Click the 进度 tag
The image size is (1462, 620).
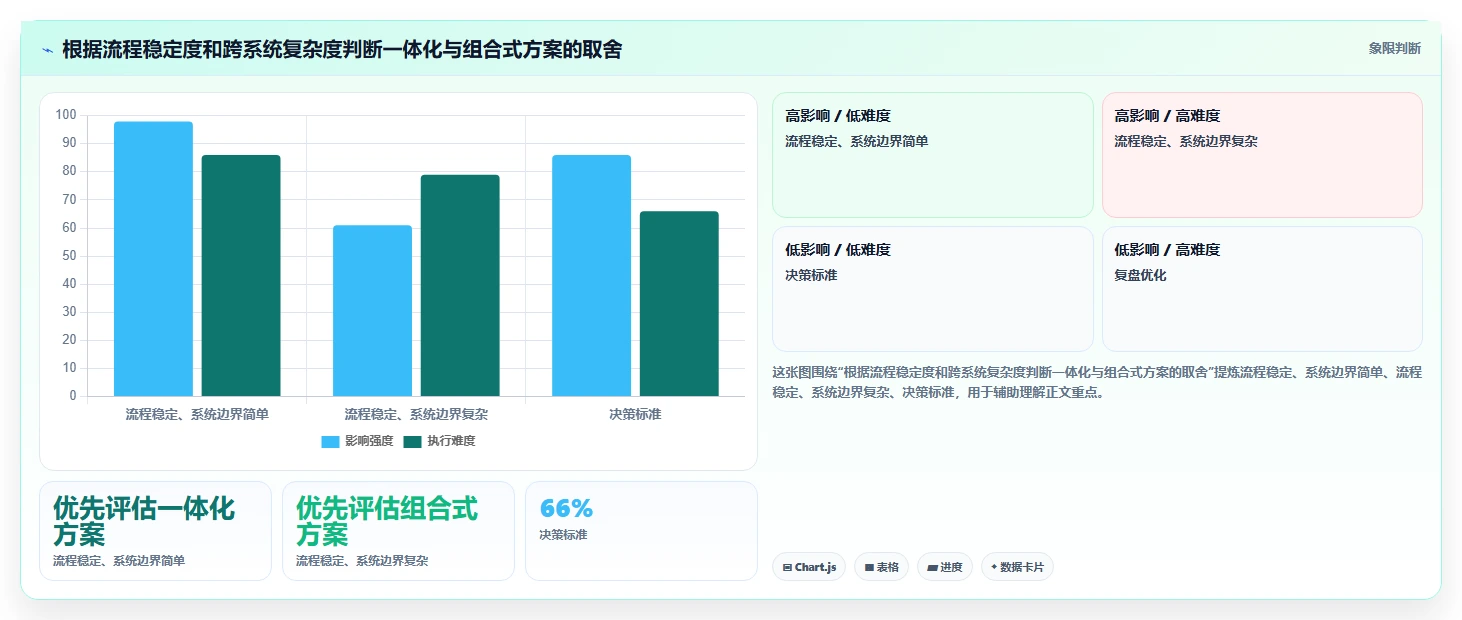tap(944, 567)
